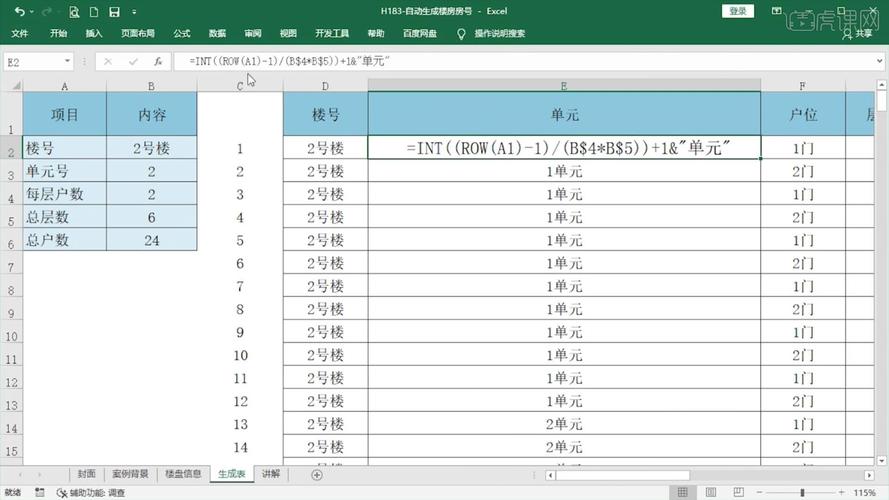
Task: Switch to the 讲解 sheet tab
Action: 271,474
